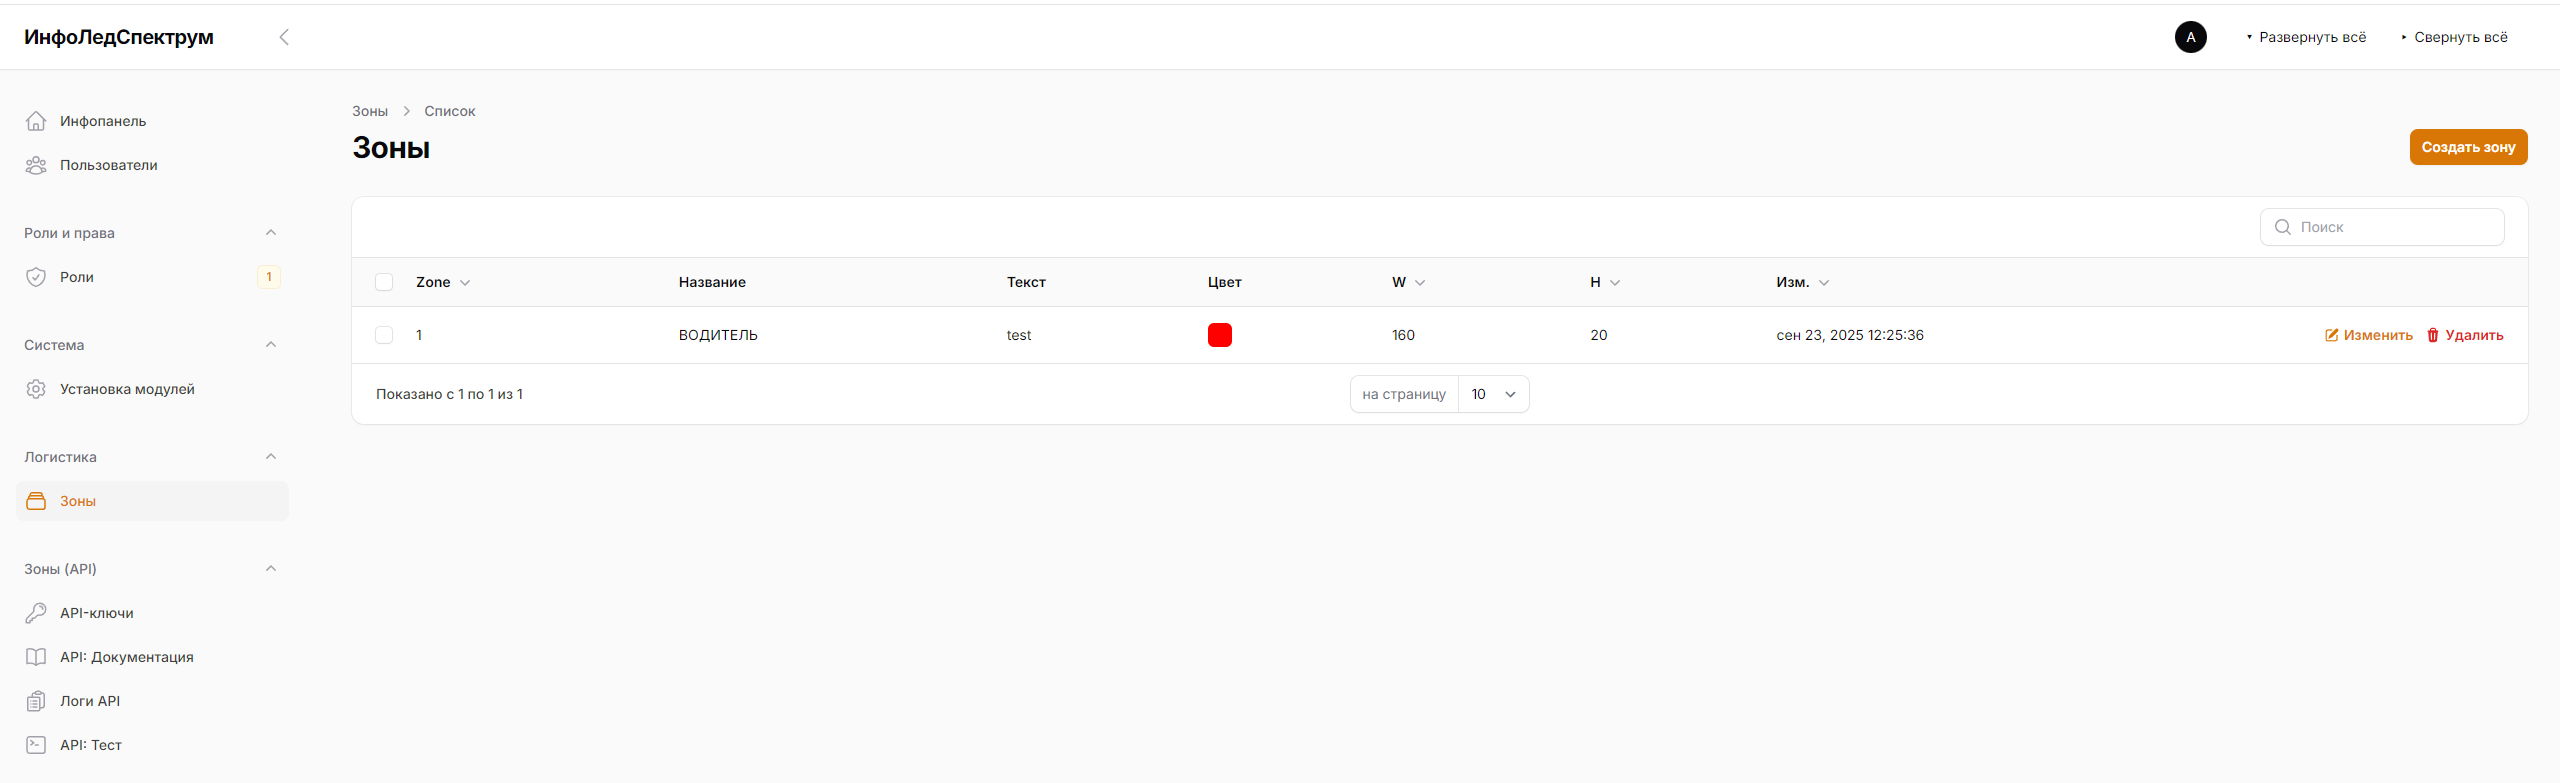Toggle the select-all checkbox in table header
Screen dimensions: 2560x783
(x=384, y=282)
